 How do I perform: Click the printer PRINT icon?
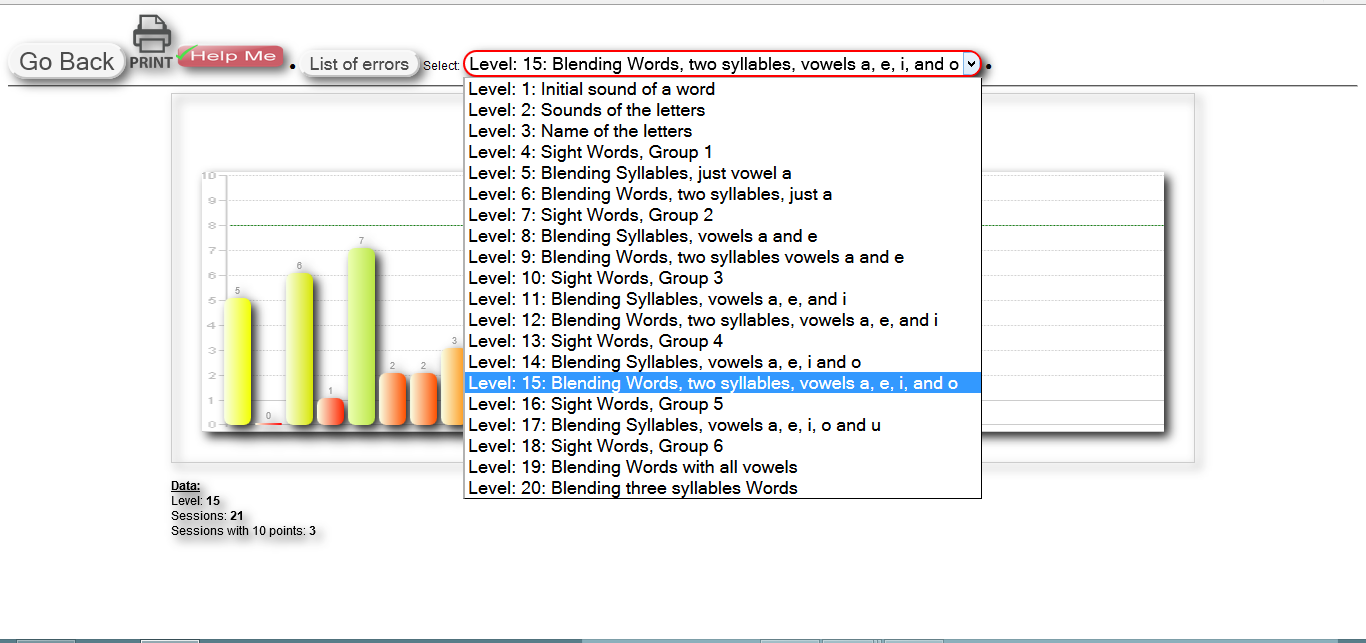(151, 42)
